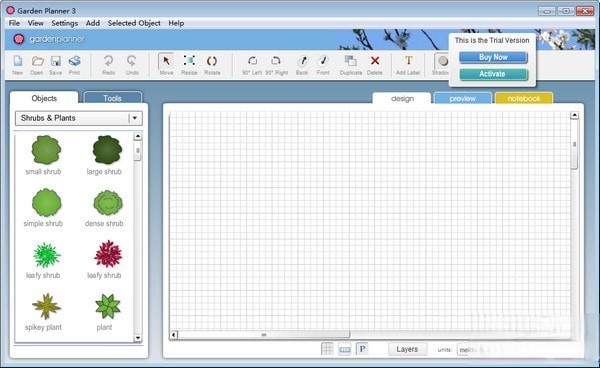This screenshot has width=600, height=368.
Task: Rotate object with 90° Right icon
Action: point(276,61)
